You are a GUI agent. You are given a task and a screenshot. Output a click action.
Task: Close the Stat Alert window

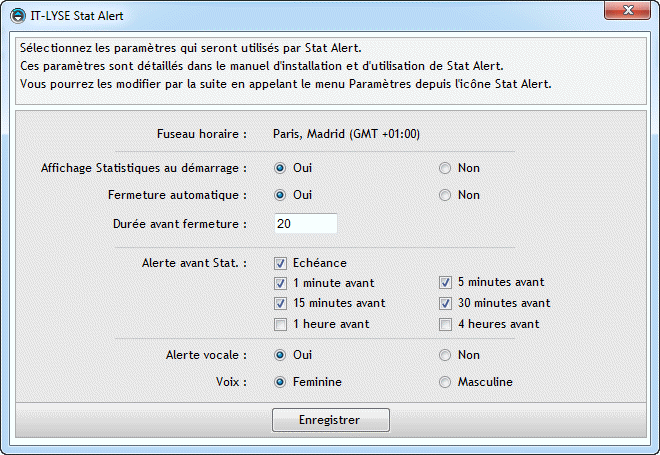[628, 10]
